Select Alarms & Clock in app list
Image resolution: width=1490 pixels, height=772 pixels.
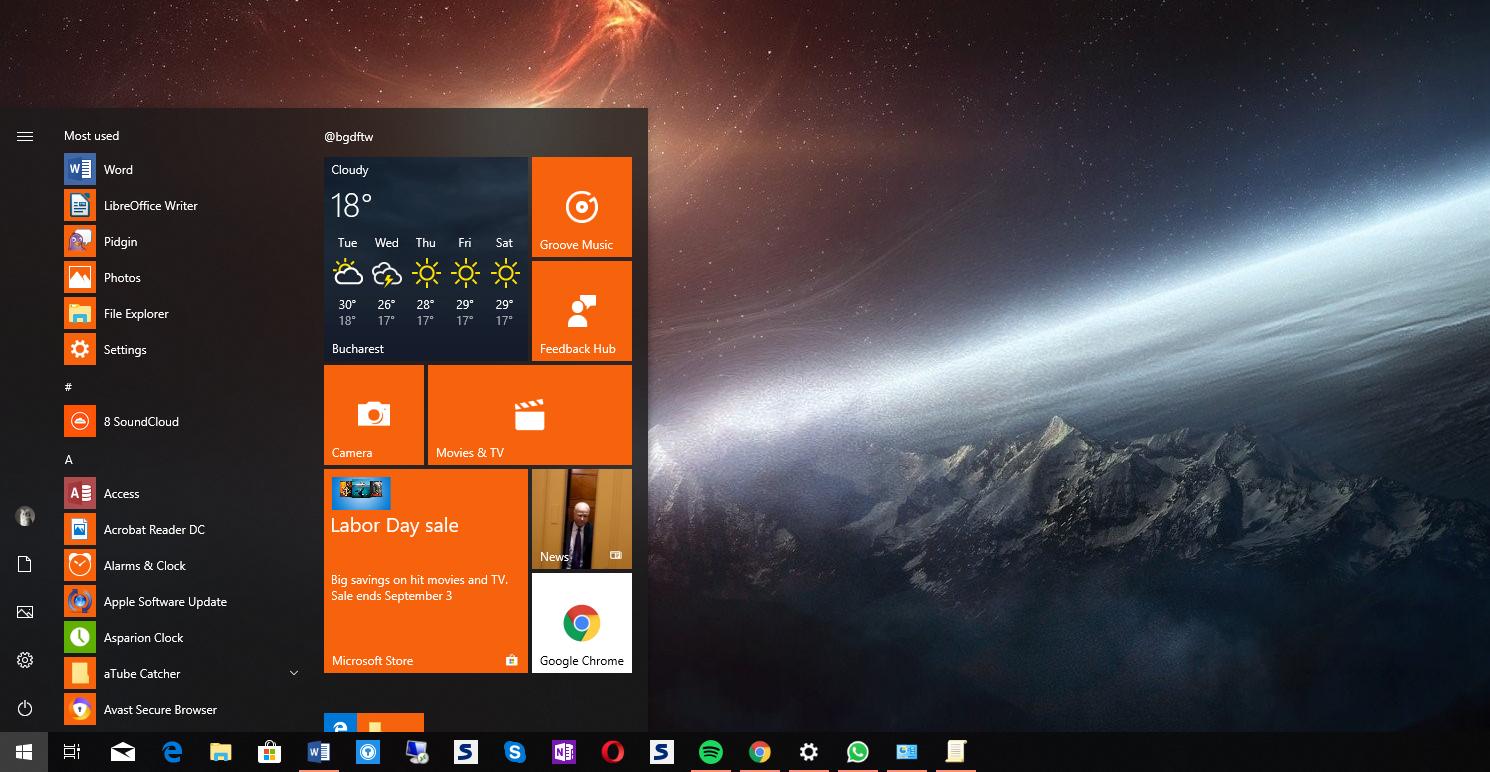pyautogui.click(x=144, y=566)
